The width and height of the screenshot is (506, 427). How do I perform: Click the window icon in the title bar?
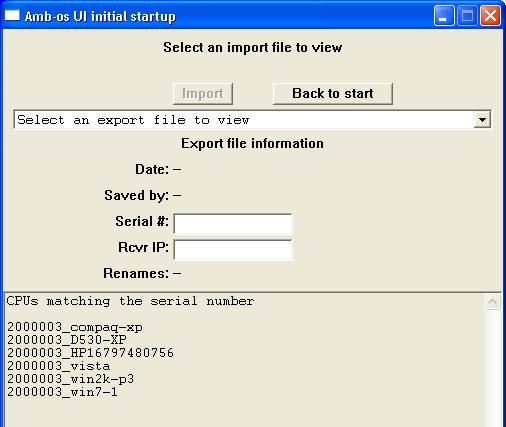12,15
